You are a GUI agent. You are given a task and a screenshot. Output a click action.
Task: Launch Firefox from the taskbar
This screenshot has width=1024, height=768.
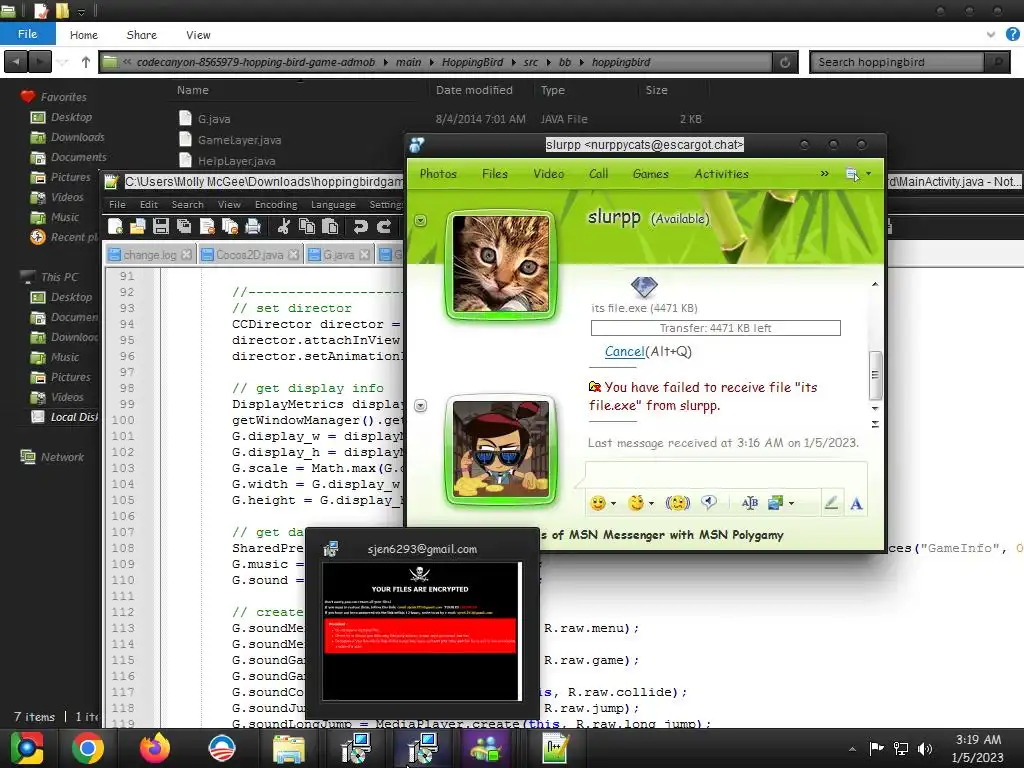tap(155, 748)
